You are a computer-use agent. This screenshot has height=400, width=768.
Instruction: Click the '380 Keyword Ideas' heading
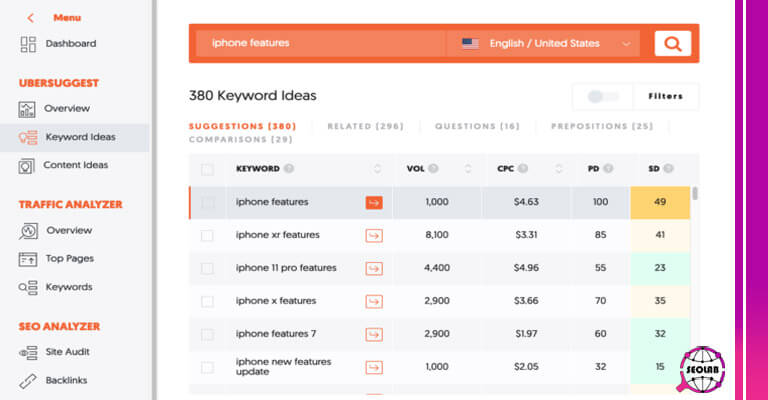pyautogui.click(x=253, y=95)
